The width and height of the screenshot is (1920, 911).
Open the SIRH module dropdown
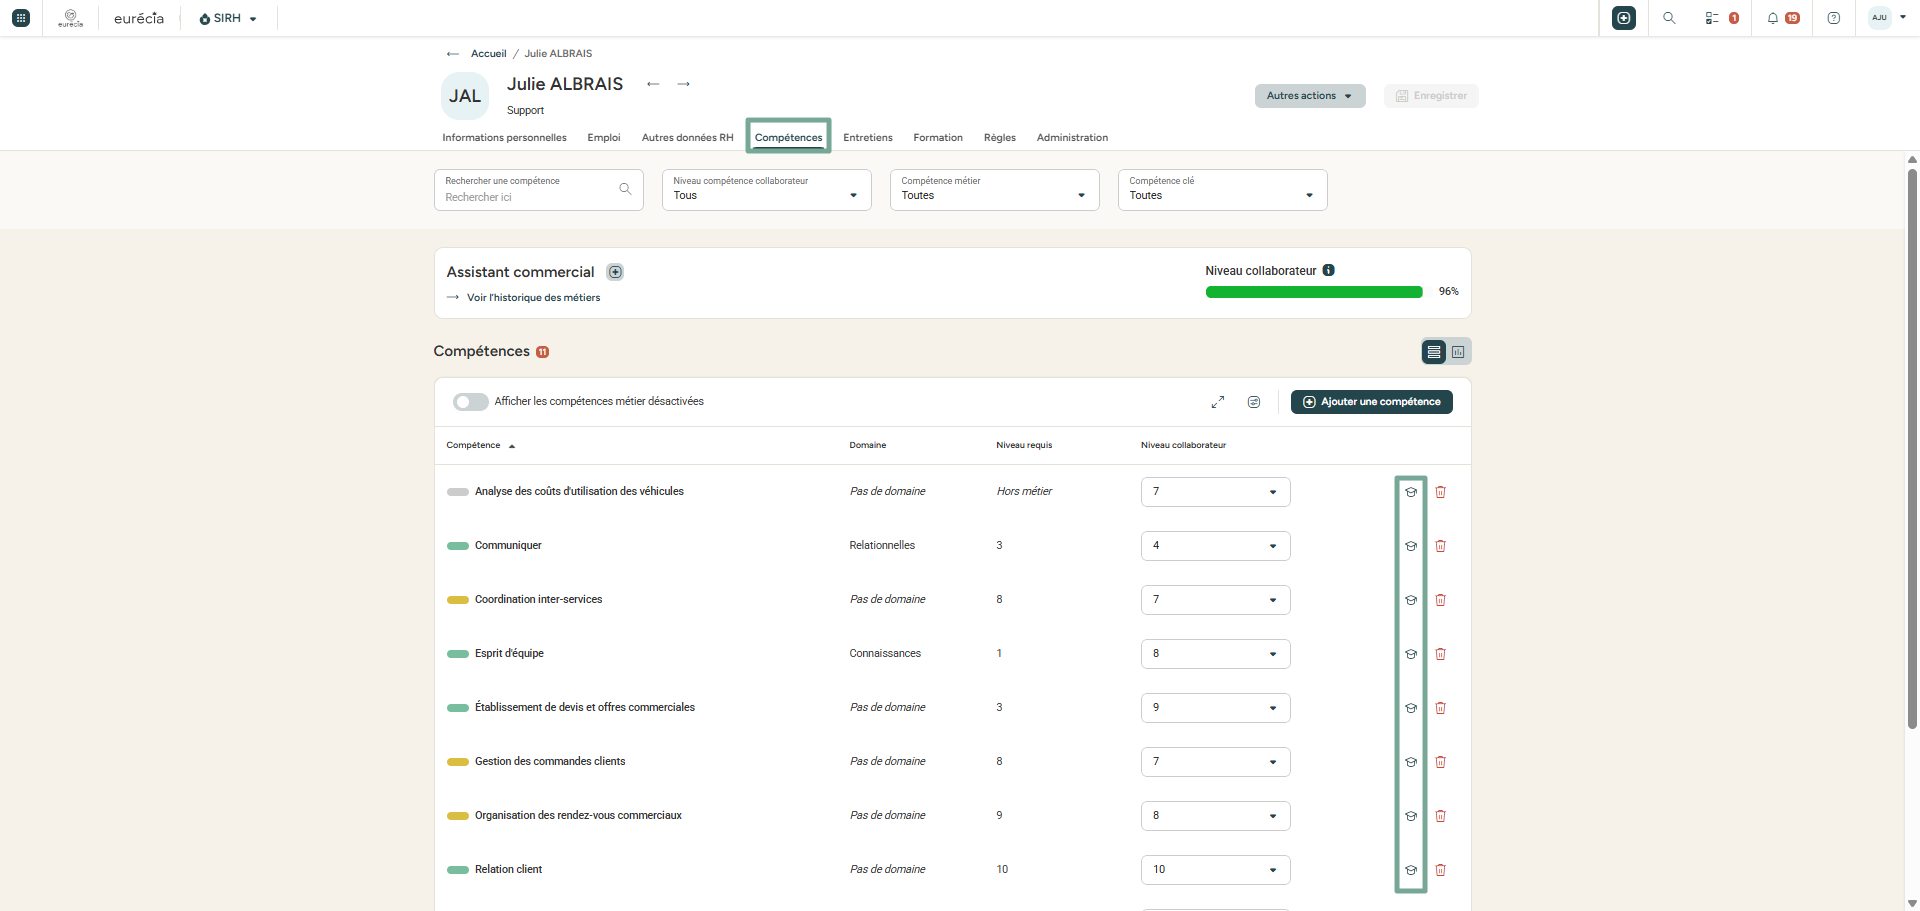(228, 18)
